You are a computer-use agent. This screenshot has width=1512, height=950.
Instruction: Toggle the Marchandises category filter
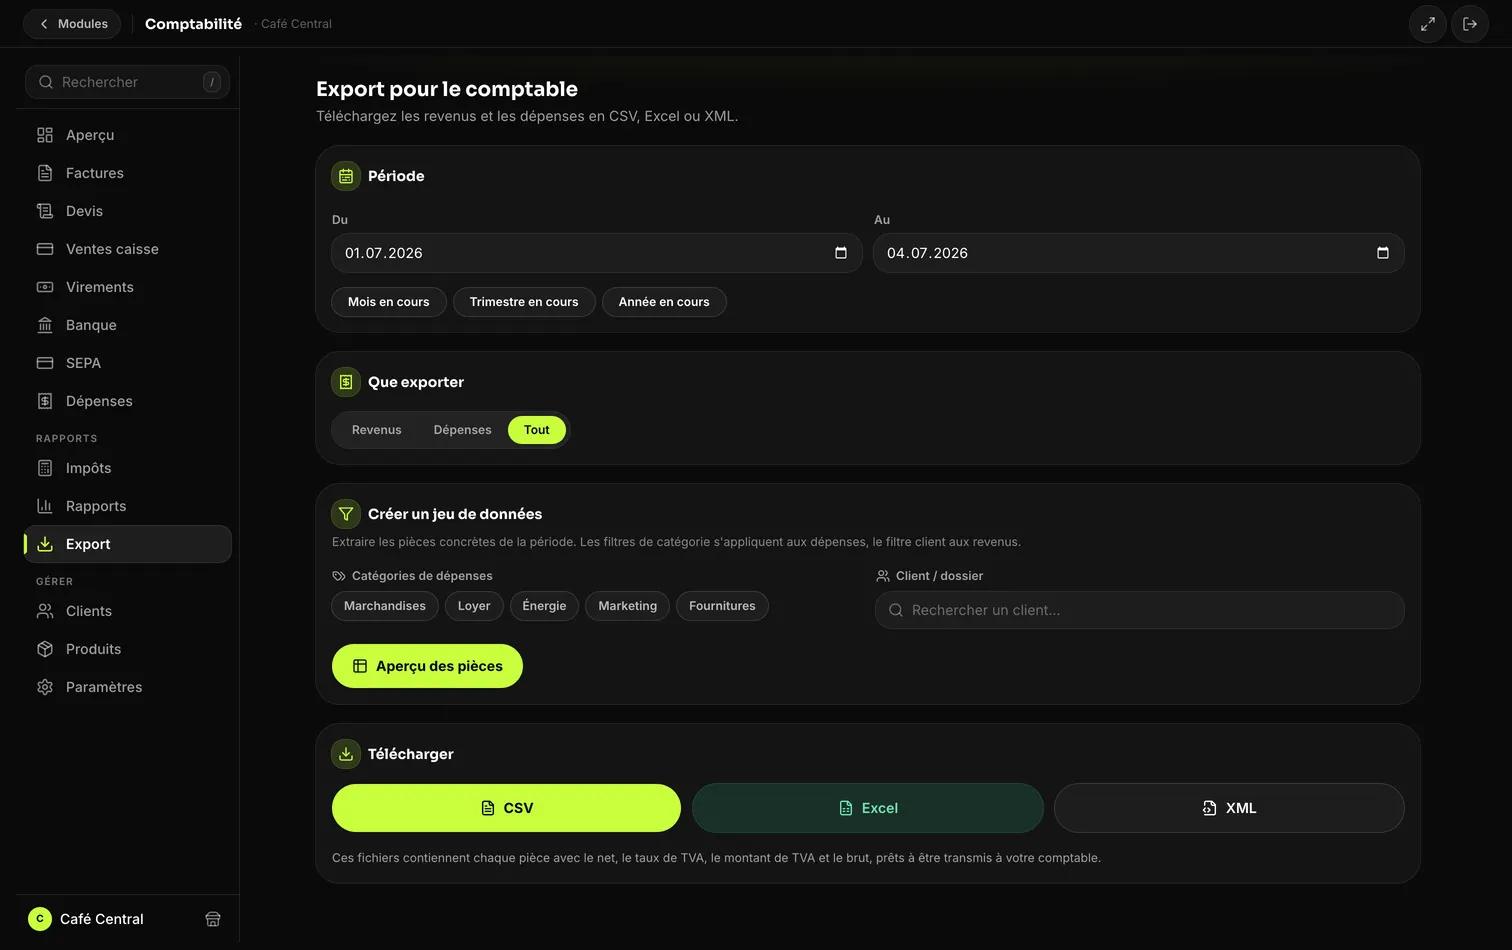click(385, 606)
